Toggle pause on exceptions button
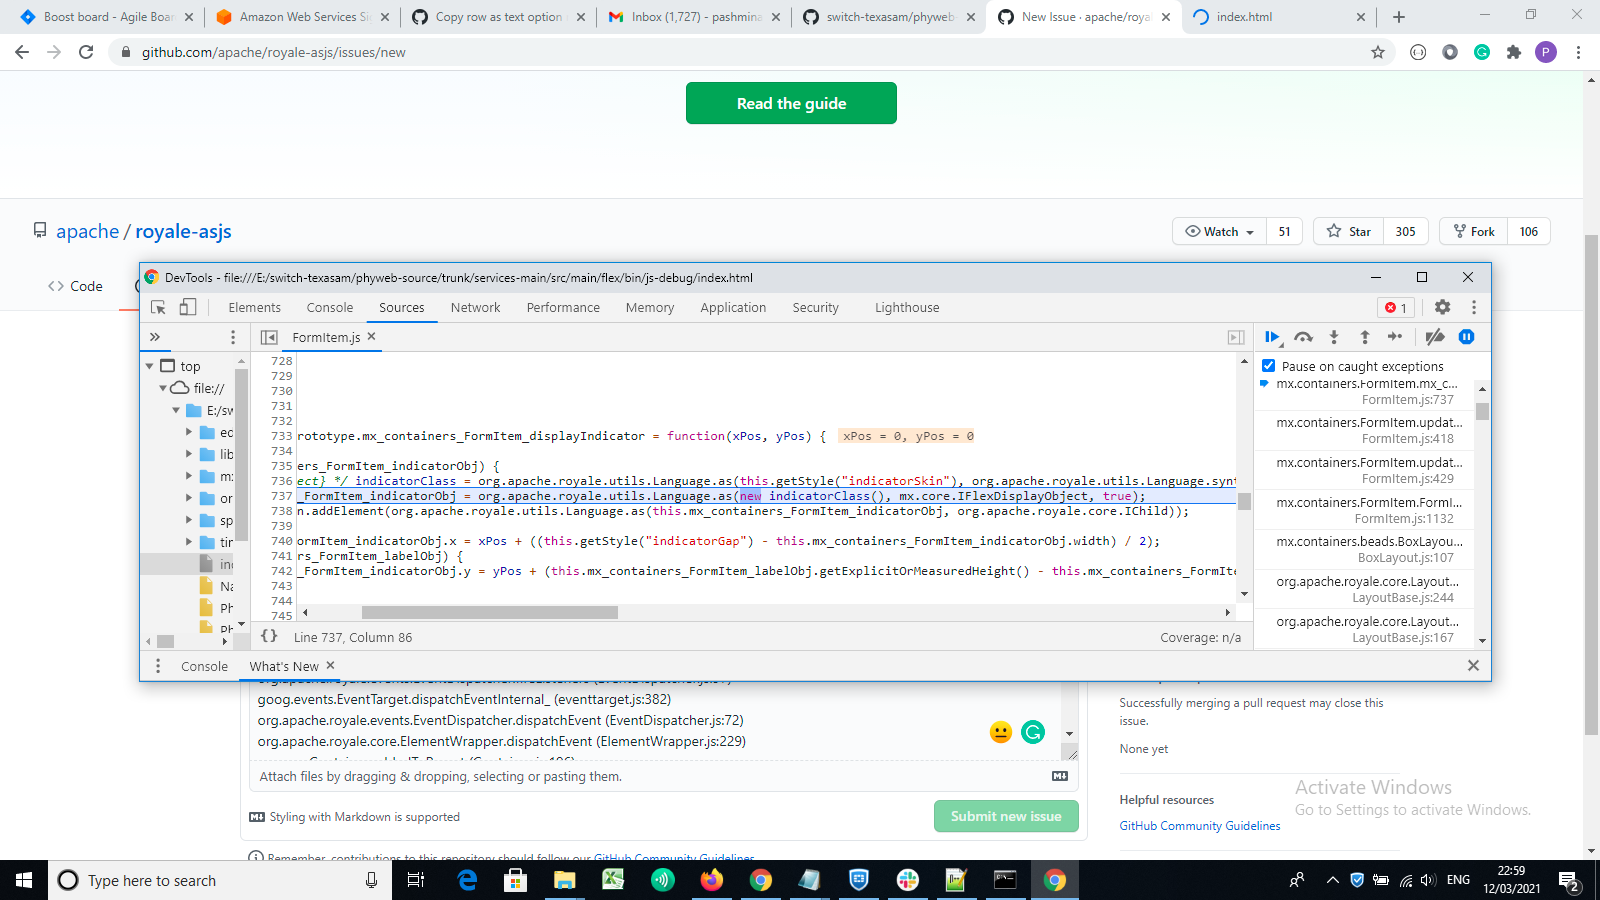 pyautogui.click(x=1467, y=337)
